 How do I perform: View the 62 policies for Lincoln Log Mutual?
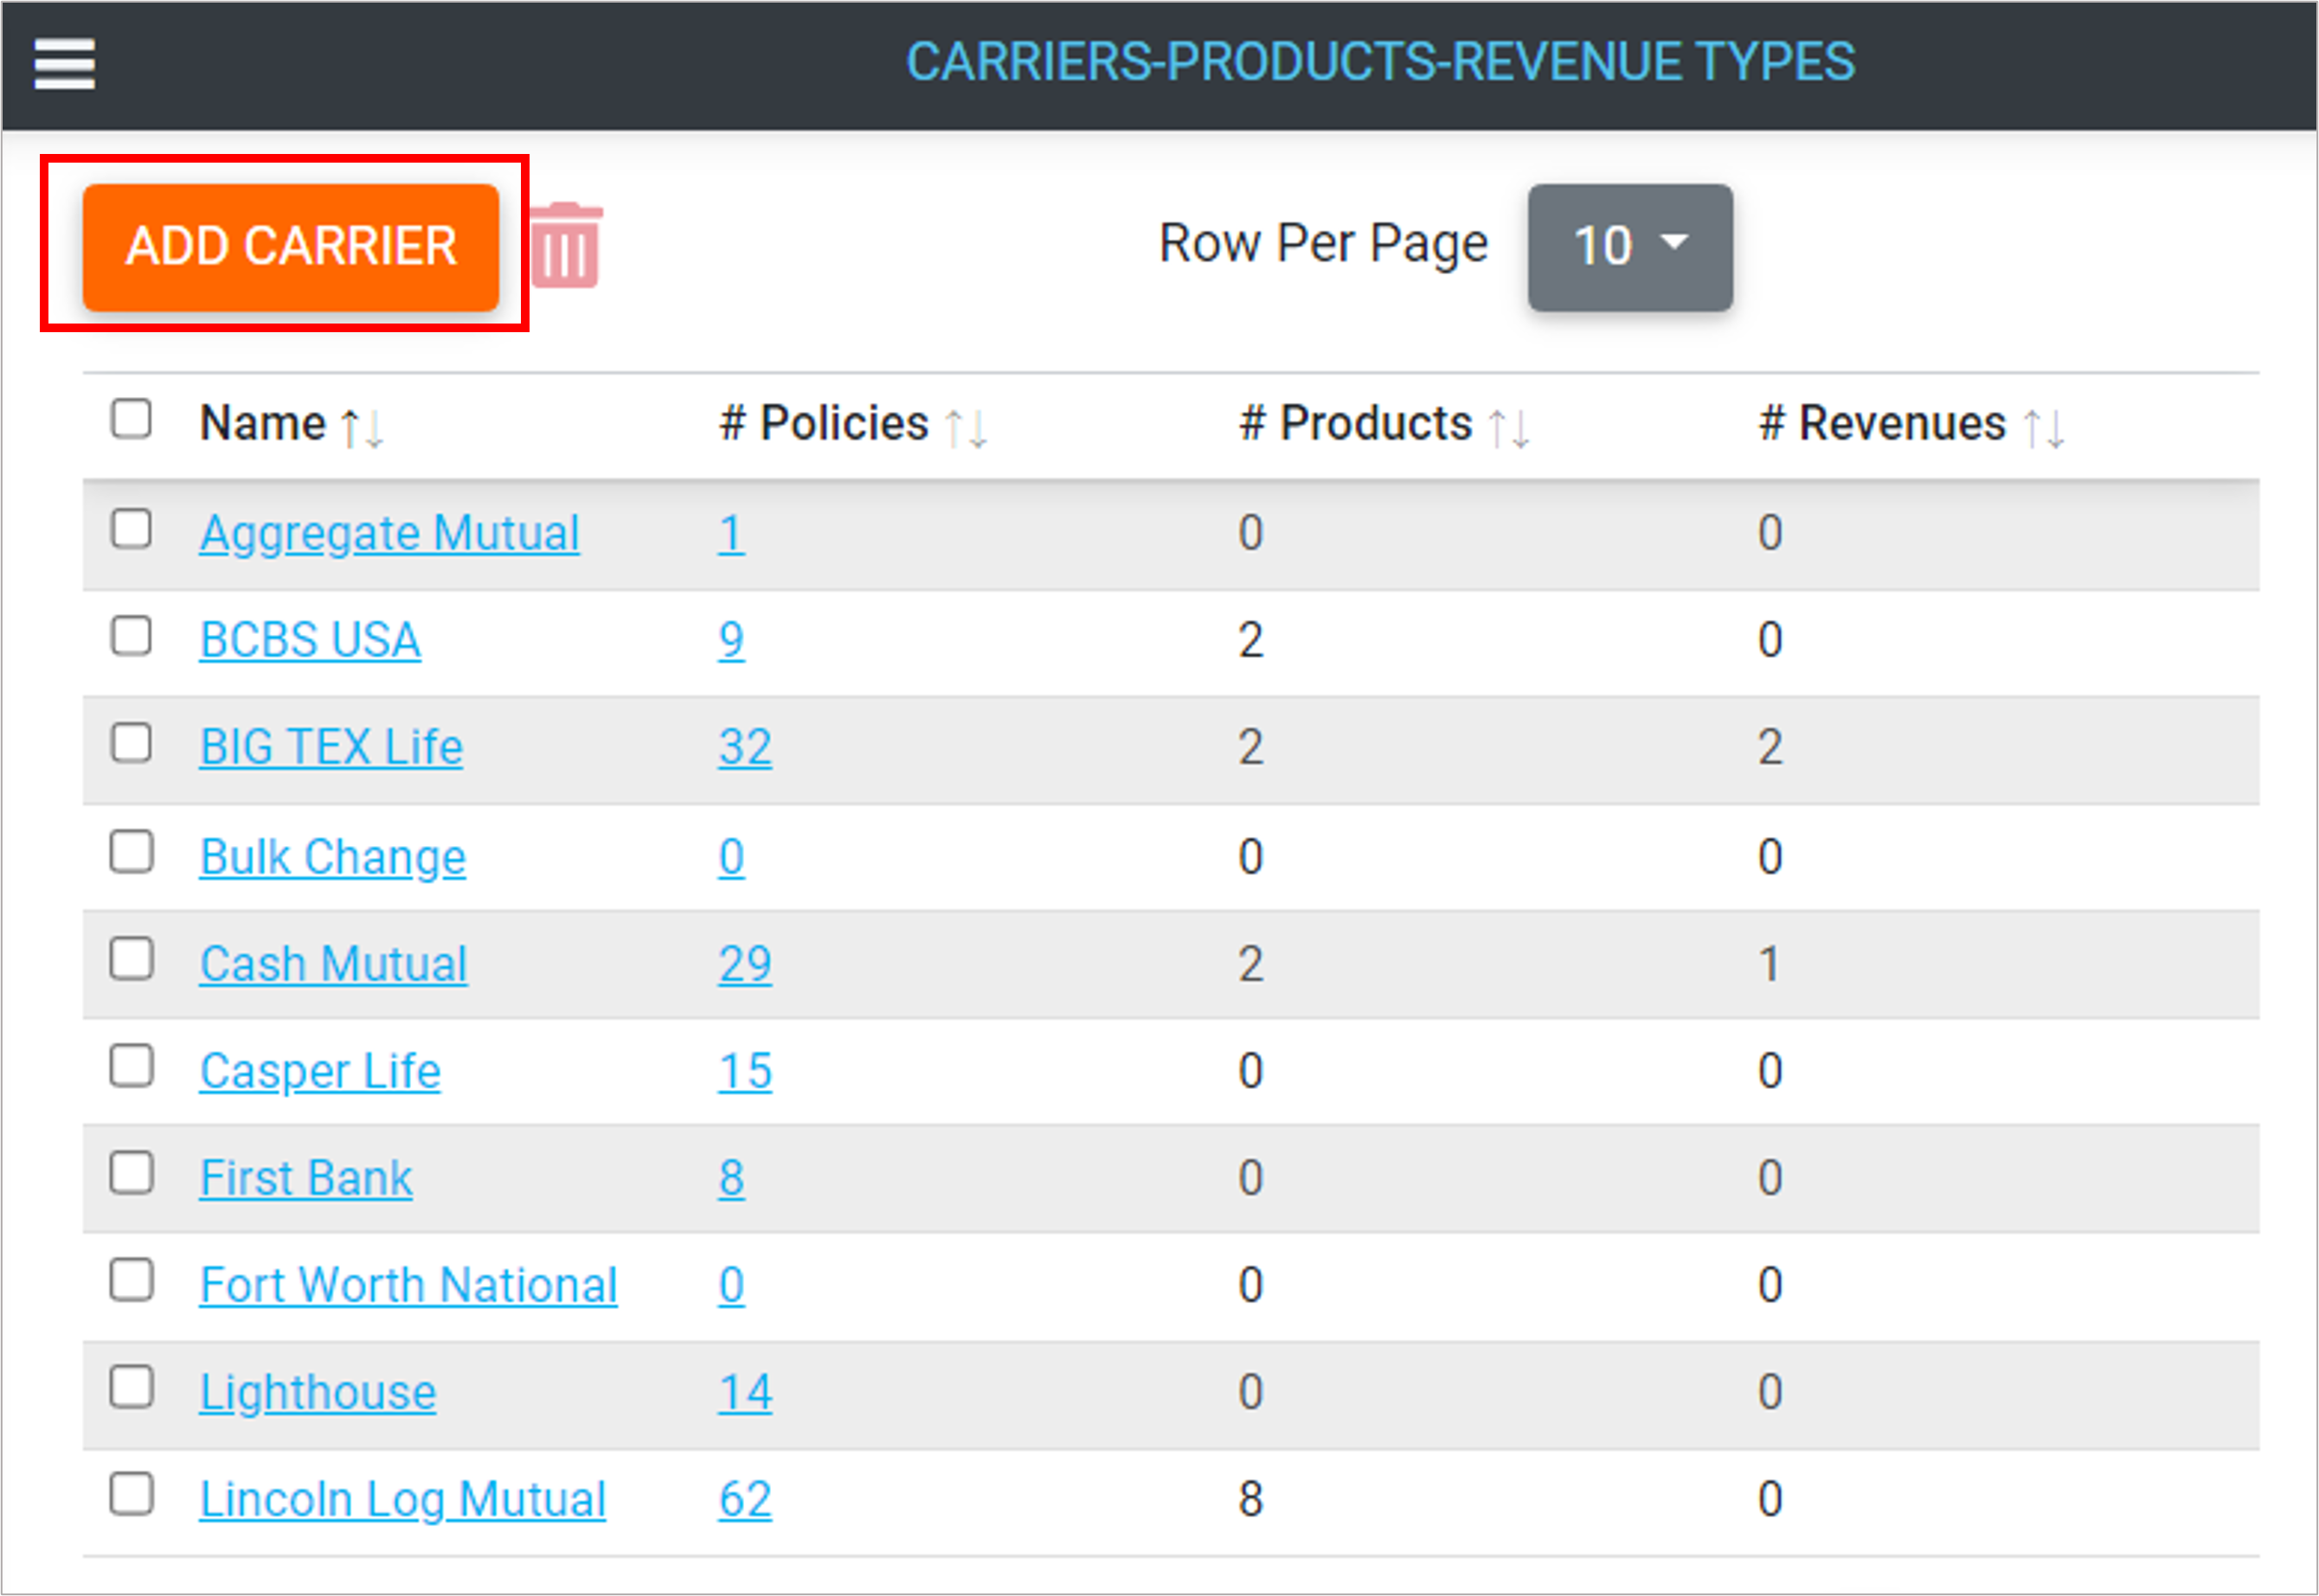(744, 1499)
